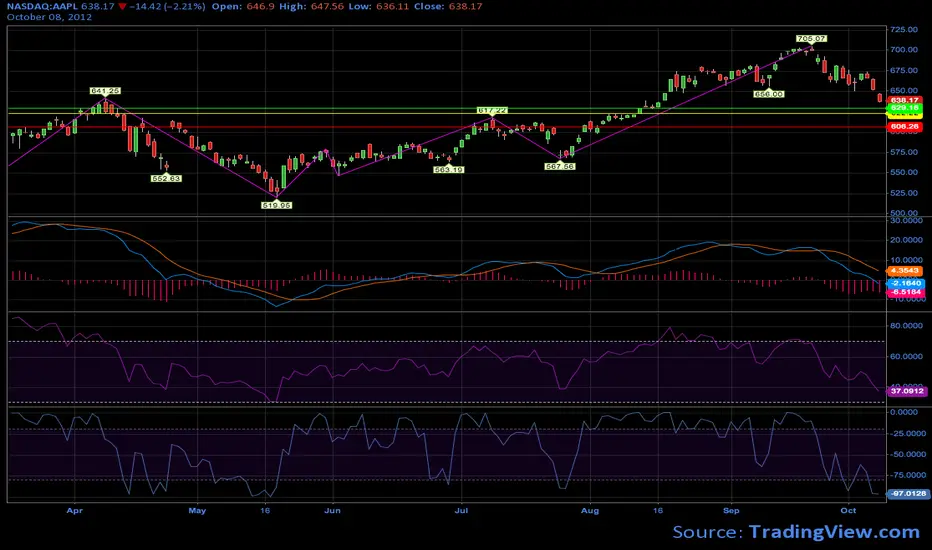Click the 575.00 price axis label
The height and width of the screenshot is (550, 932).
click(903, 152)
